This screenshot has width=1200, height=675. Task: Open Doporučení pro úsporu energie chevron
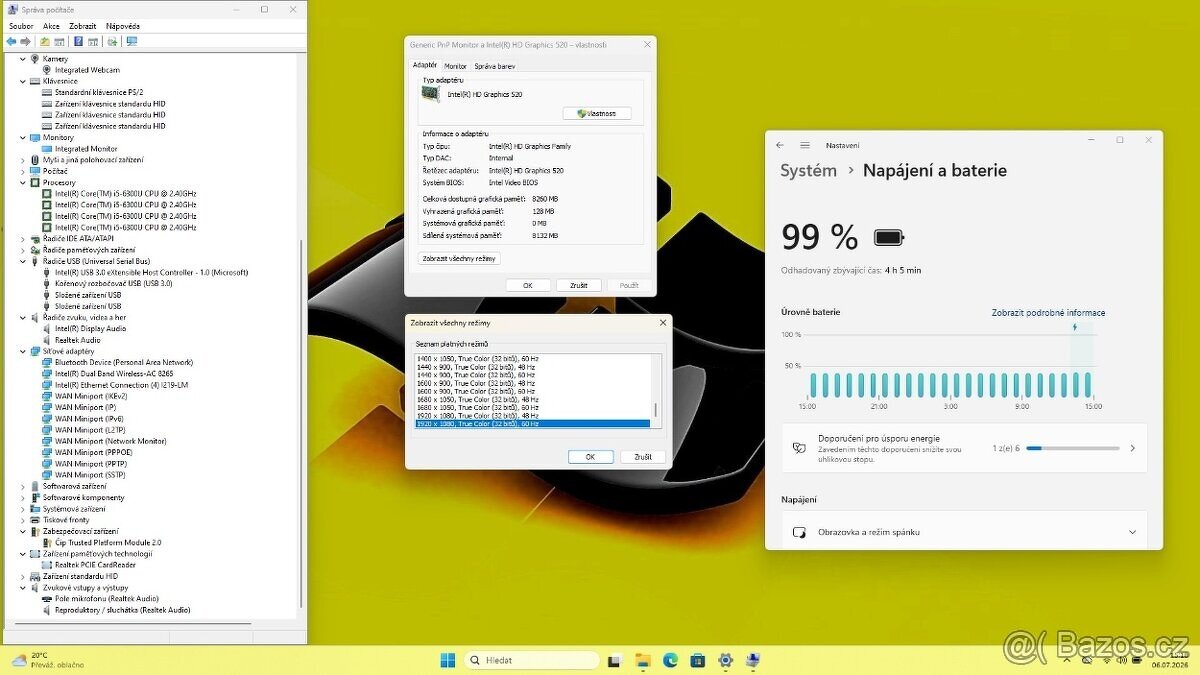click(1132, 448)
